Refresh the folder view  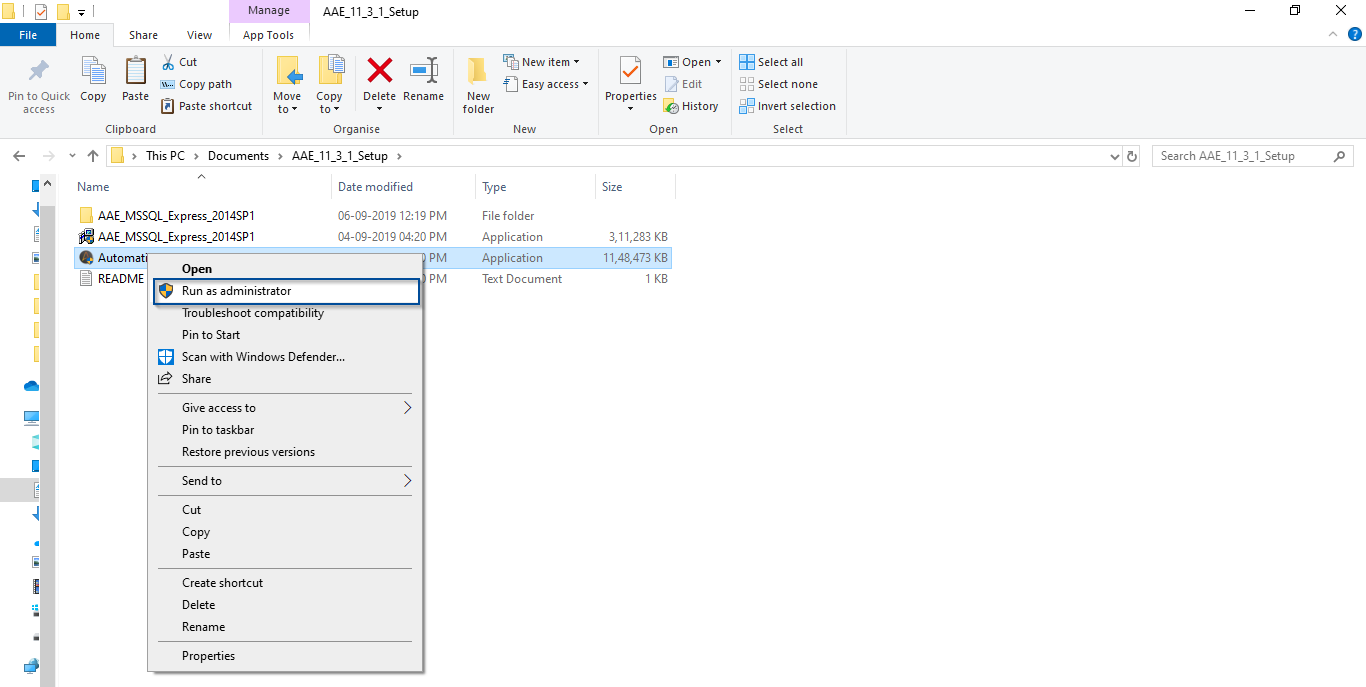(1132, 156)
